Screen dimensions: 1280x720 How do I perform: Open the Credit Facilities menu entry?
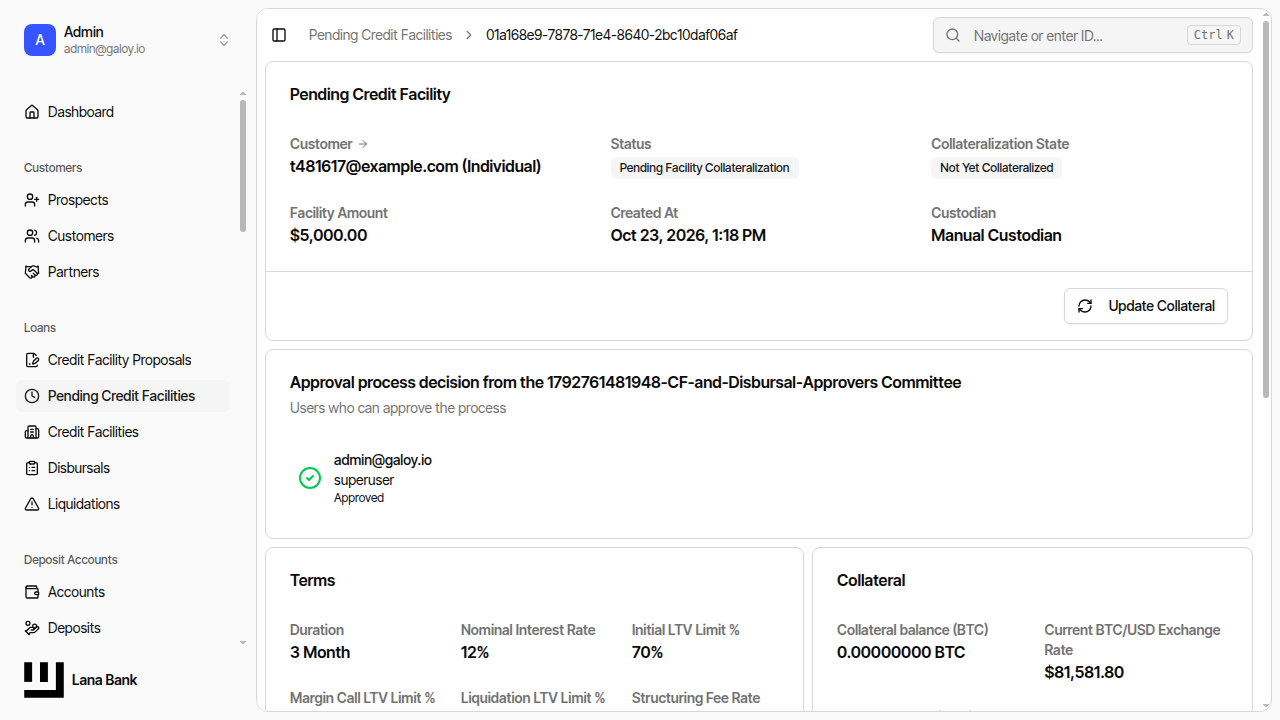pyautogui.click(x=123, y=432)
